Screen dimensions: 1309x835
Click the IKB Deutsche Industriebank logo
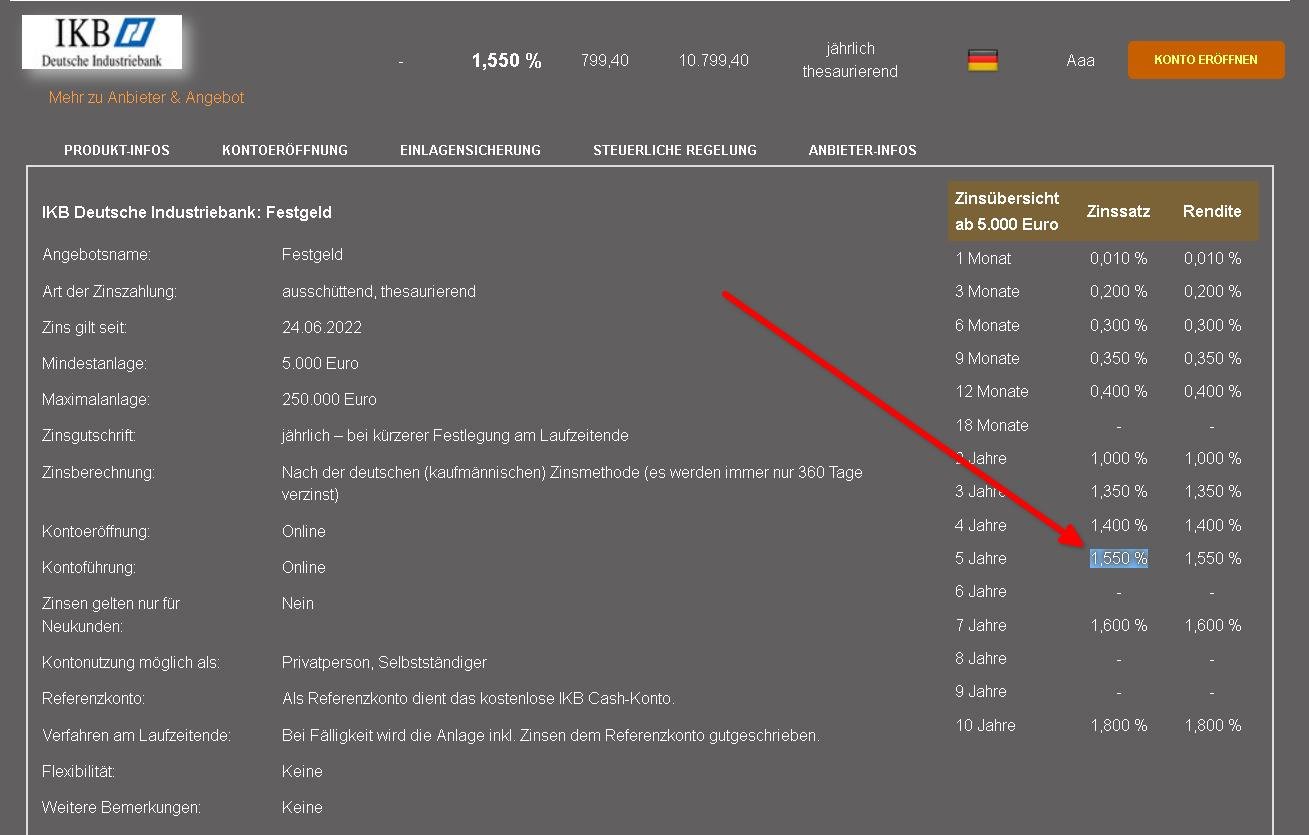[102, 42]
